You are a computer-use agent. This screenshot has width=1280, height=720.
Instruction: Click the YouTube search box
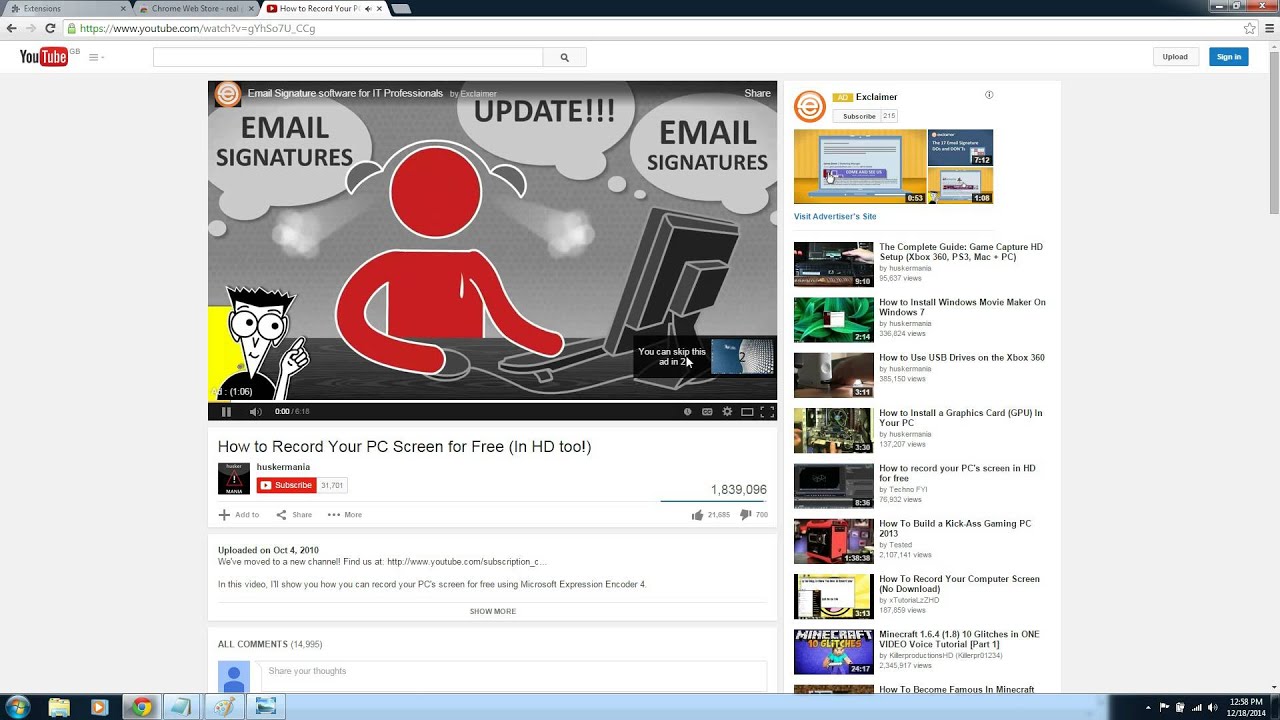click(x=348, y=57)
